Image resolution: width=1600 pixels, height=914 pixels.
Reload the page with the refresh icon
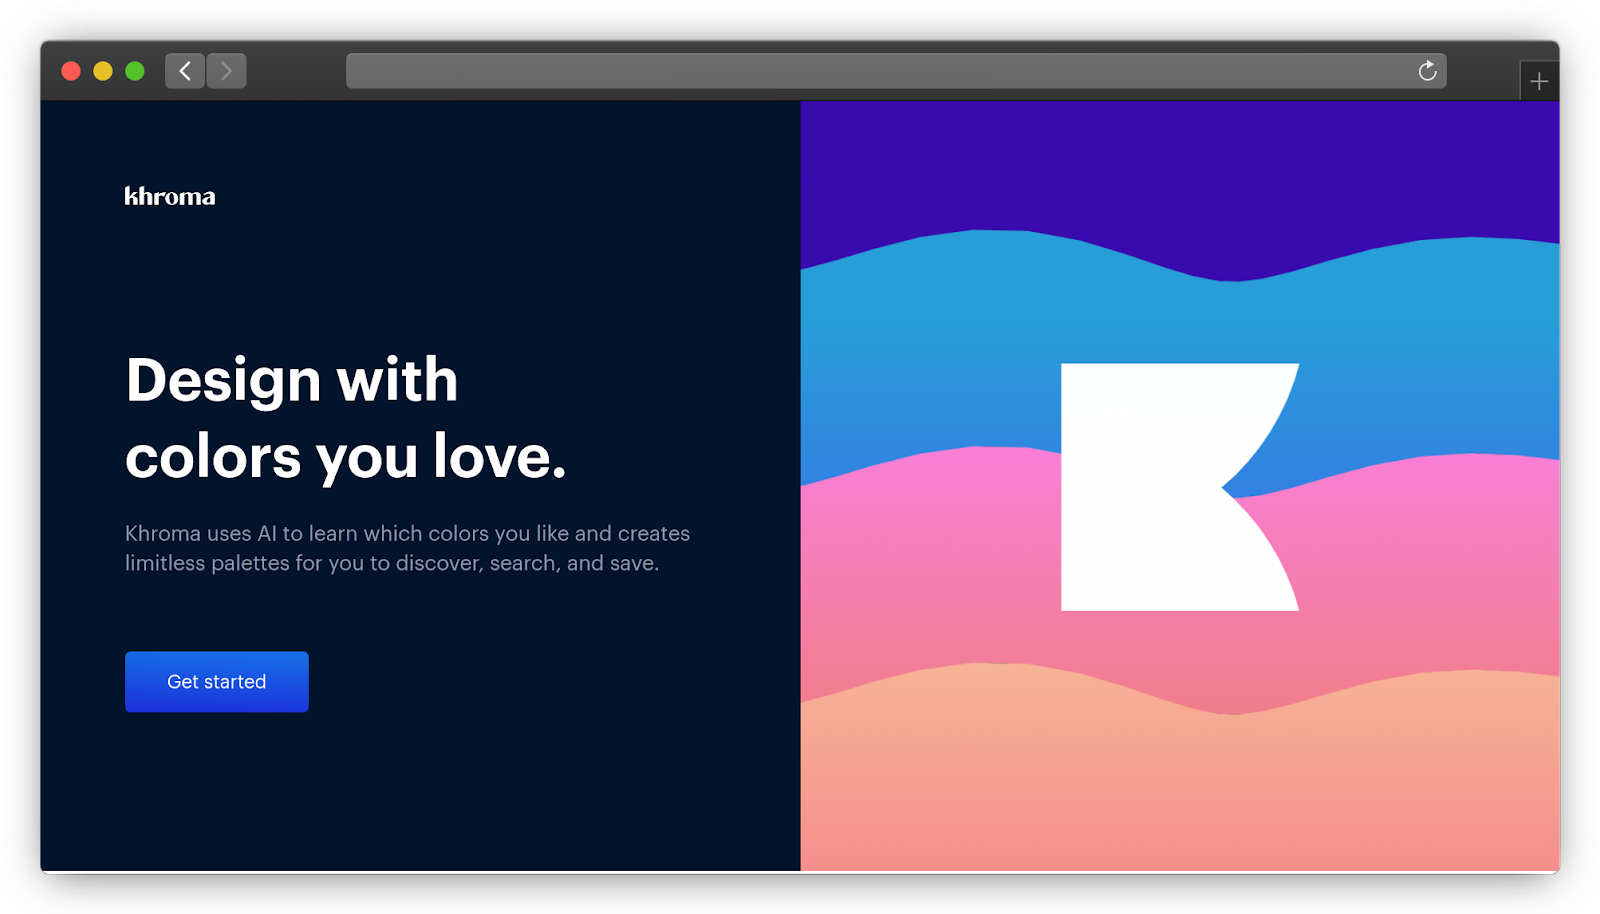point(1427,71)
